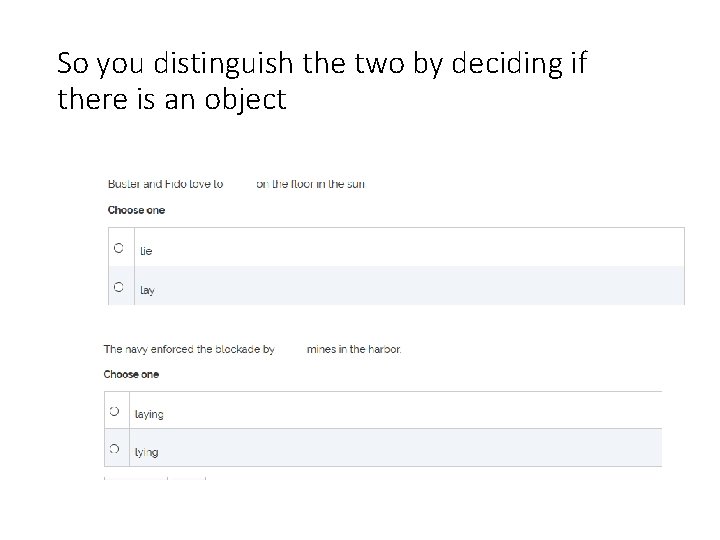Choose the 'lying' radio button
This screenshot has height=540, width=720.
coord(114,449)
